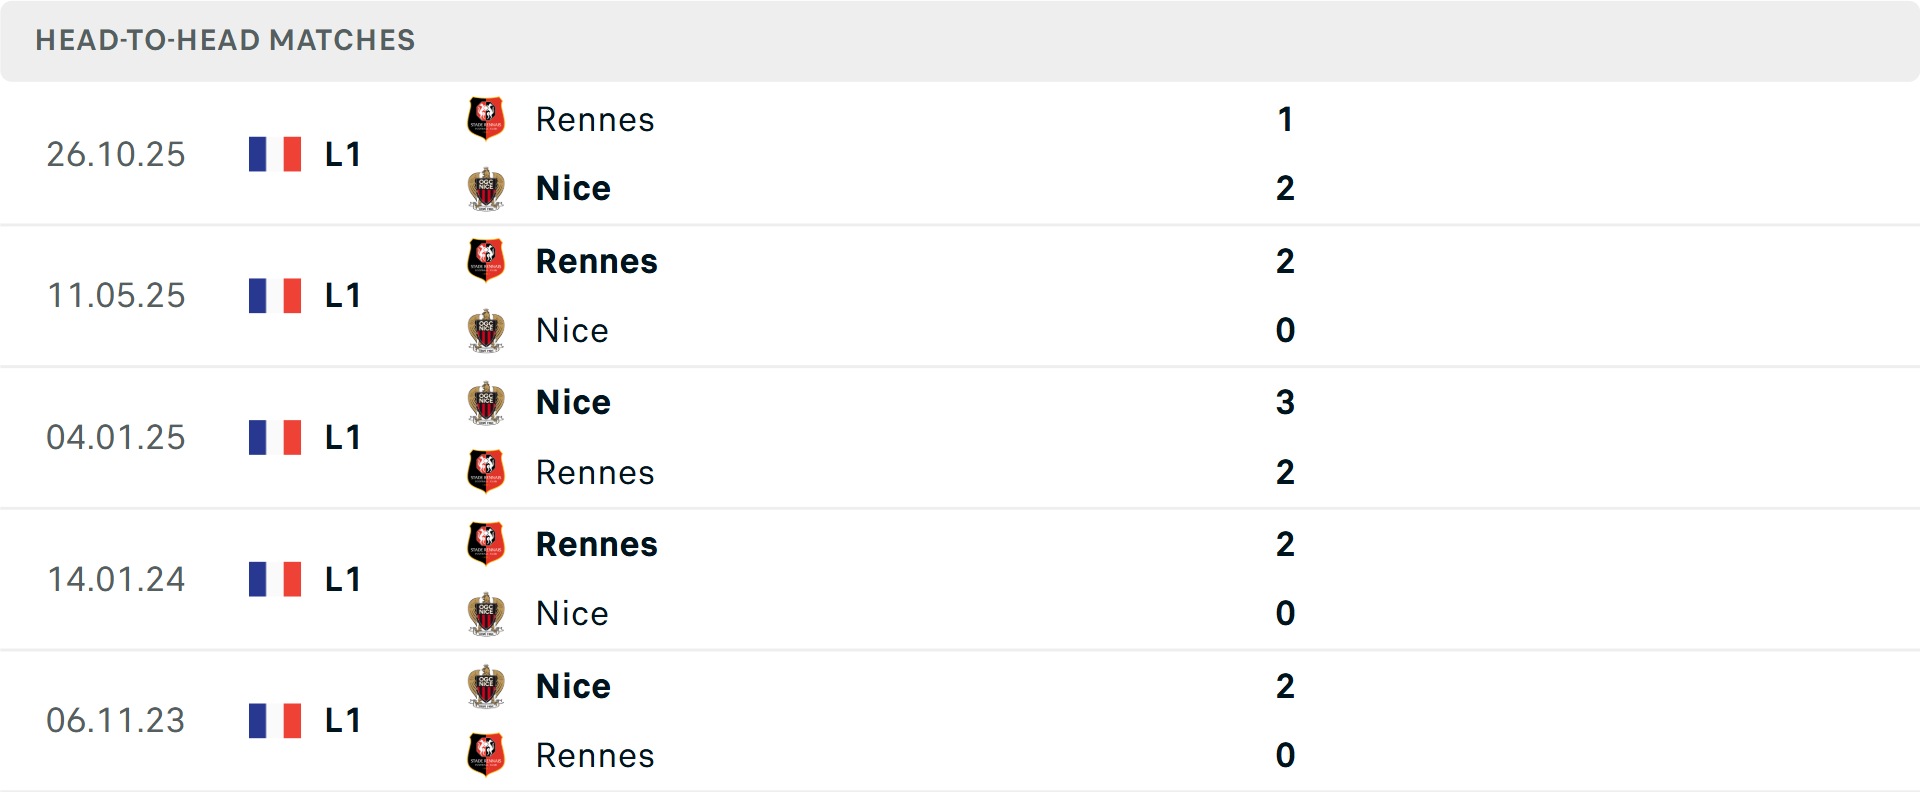Image resolution: width=1920 pixels, height=792 pixels.
Task: Click the French flag next to the 26.10.25 date
Action: [274, 154]
